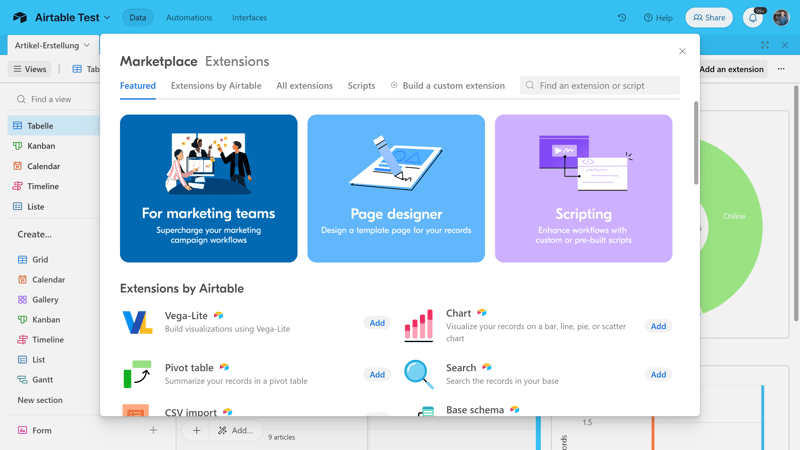Open the Add... records menu

coord(235,431)
